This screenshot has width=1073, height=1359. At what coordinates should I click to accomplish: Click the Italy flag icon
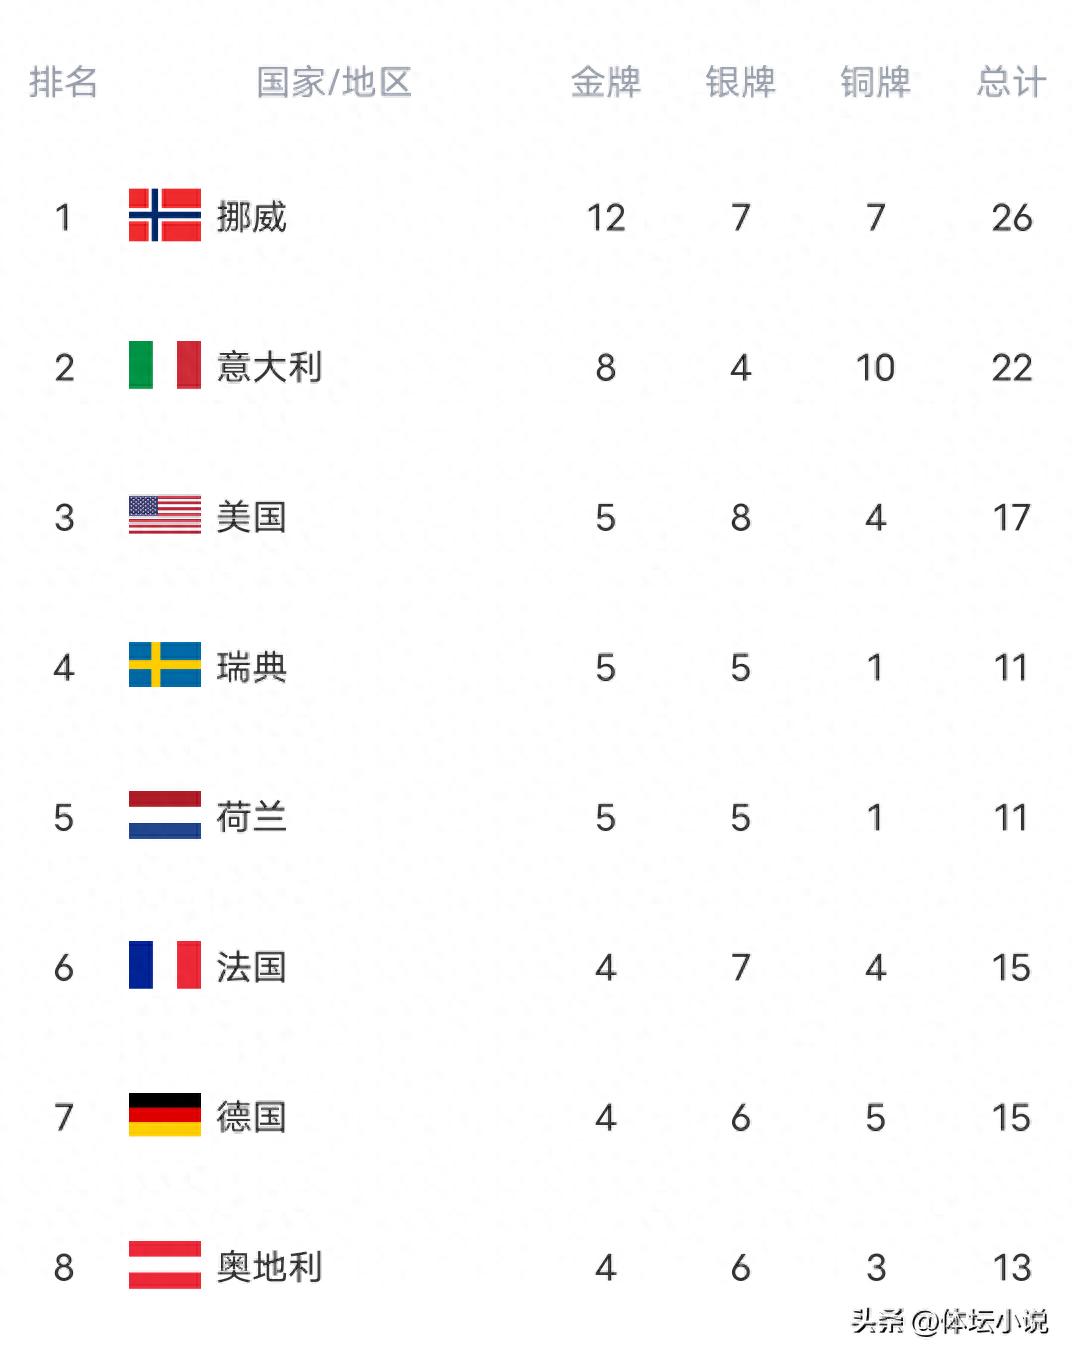[x=164, y=365]
